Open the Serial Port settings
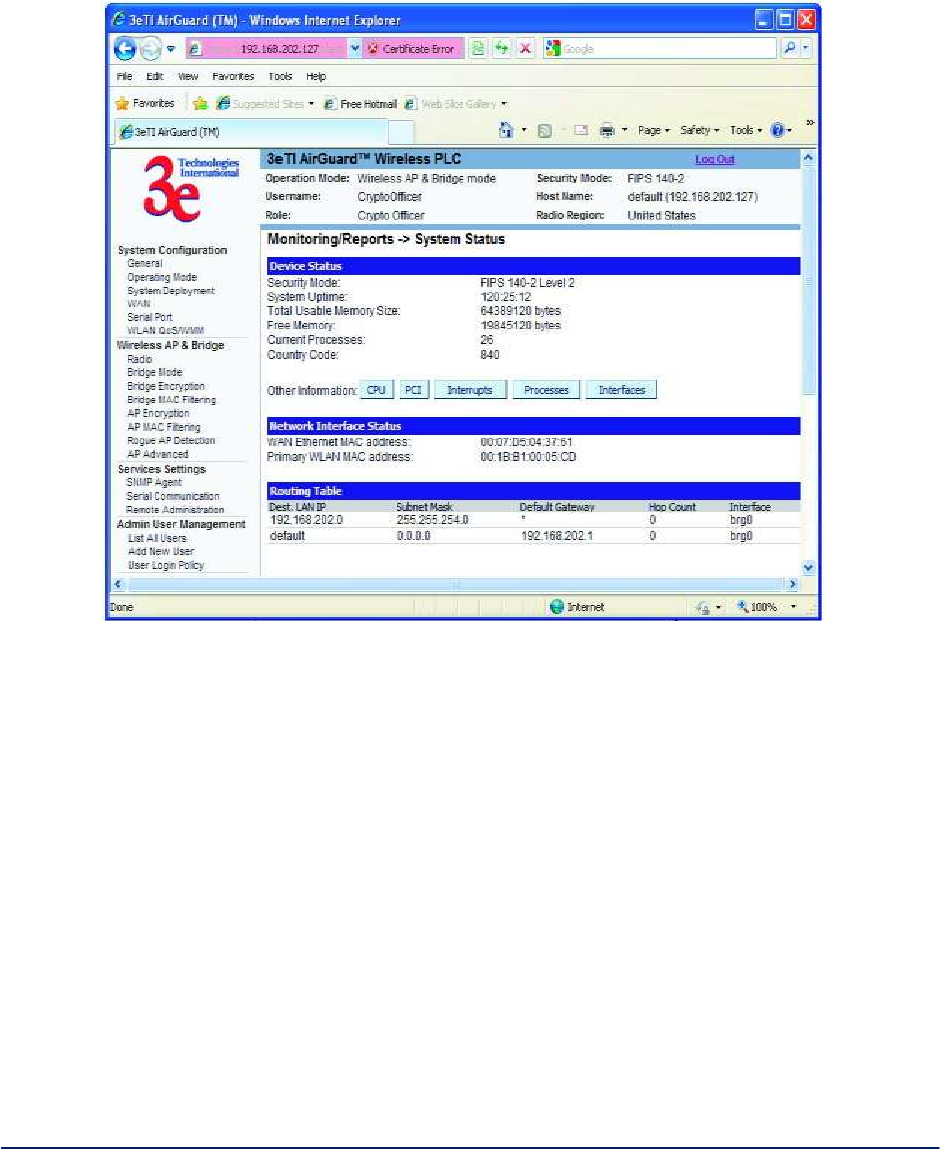940x1149 pixels. pos(149,317)
